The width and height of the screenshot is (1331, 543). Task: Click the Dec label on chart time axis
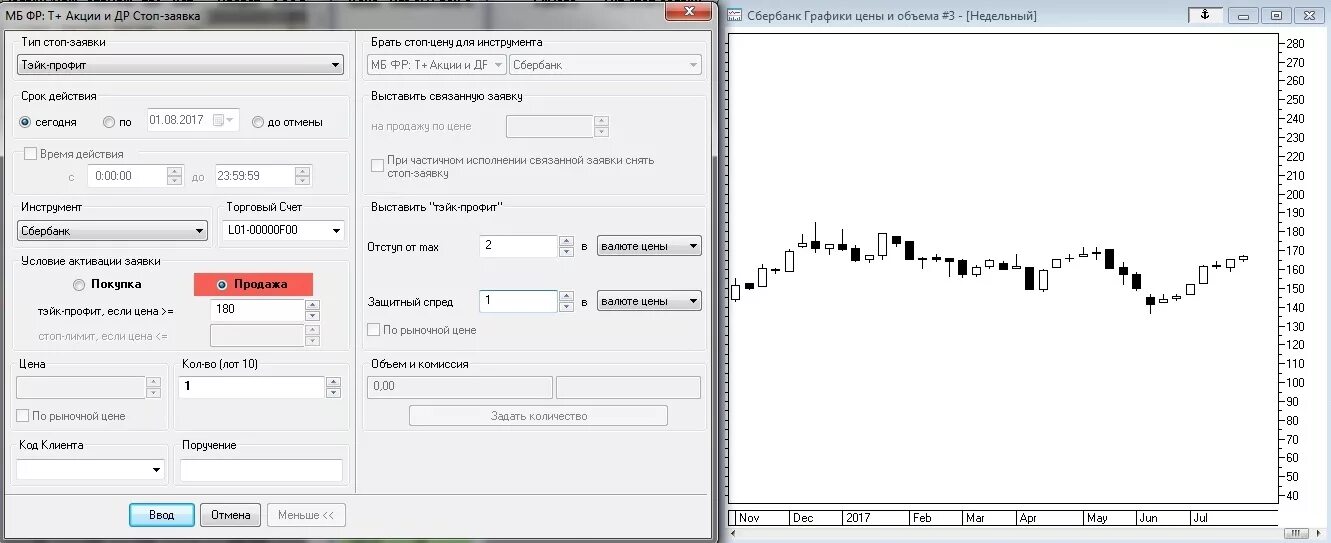tap(803, 518)
